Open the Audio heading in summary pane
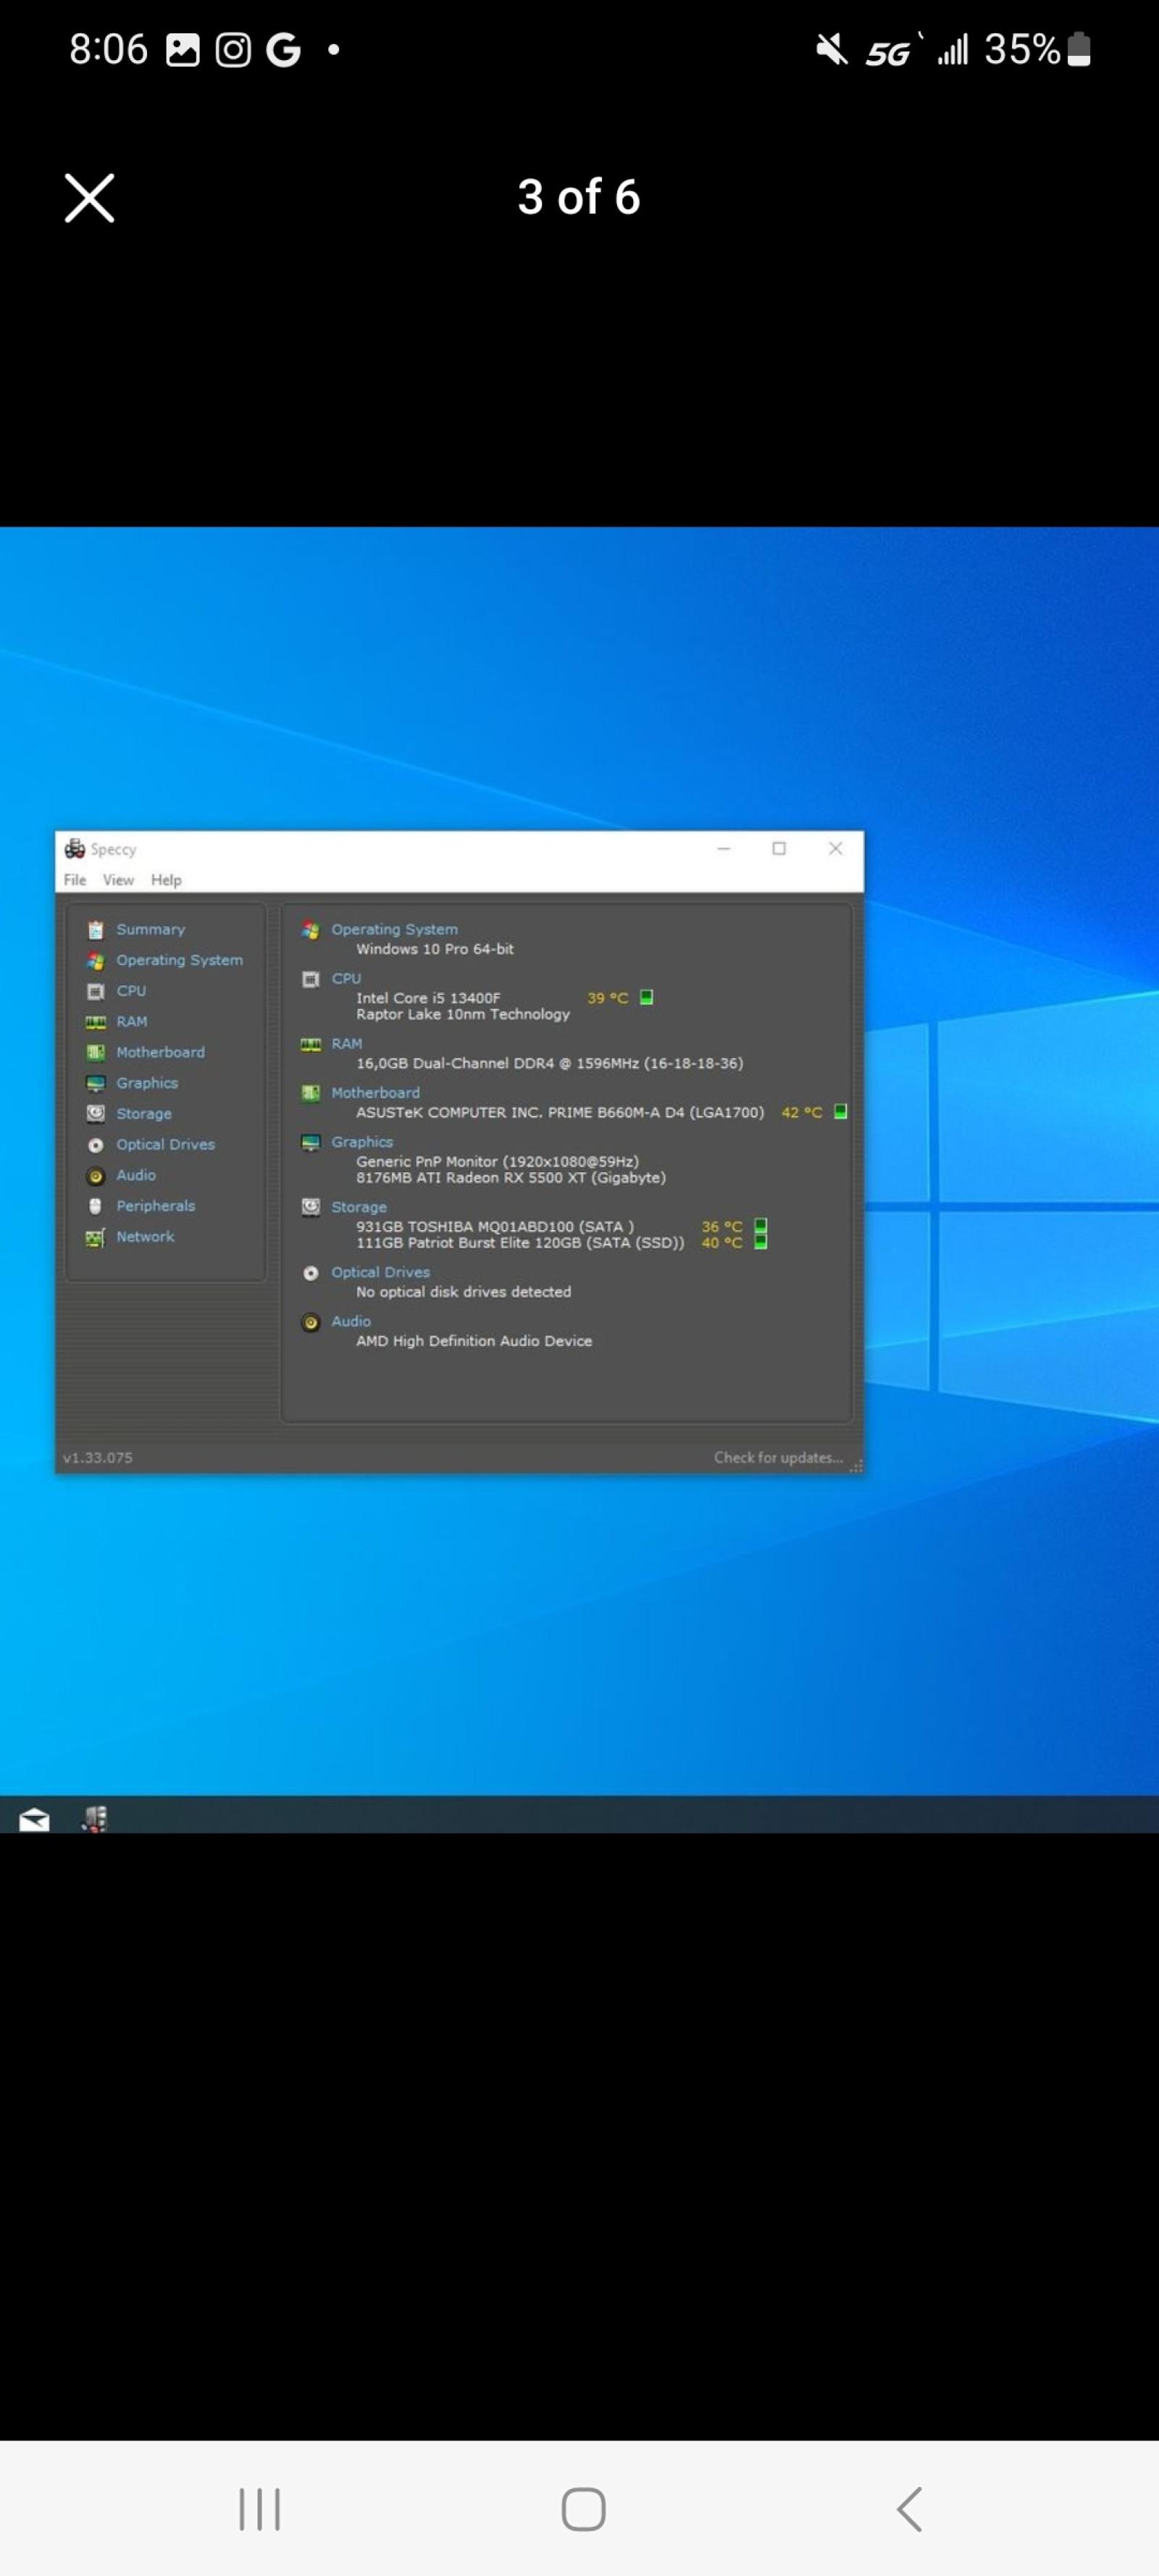Image resolution: width=1159 pixels, height=2576 pixels. point(351,1321)
